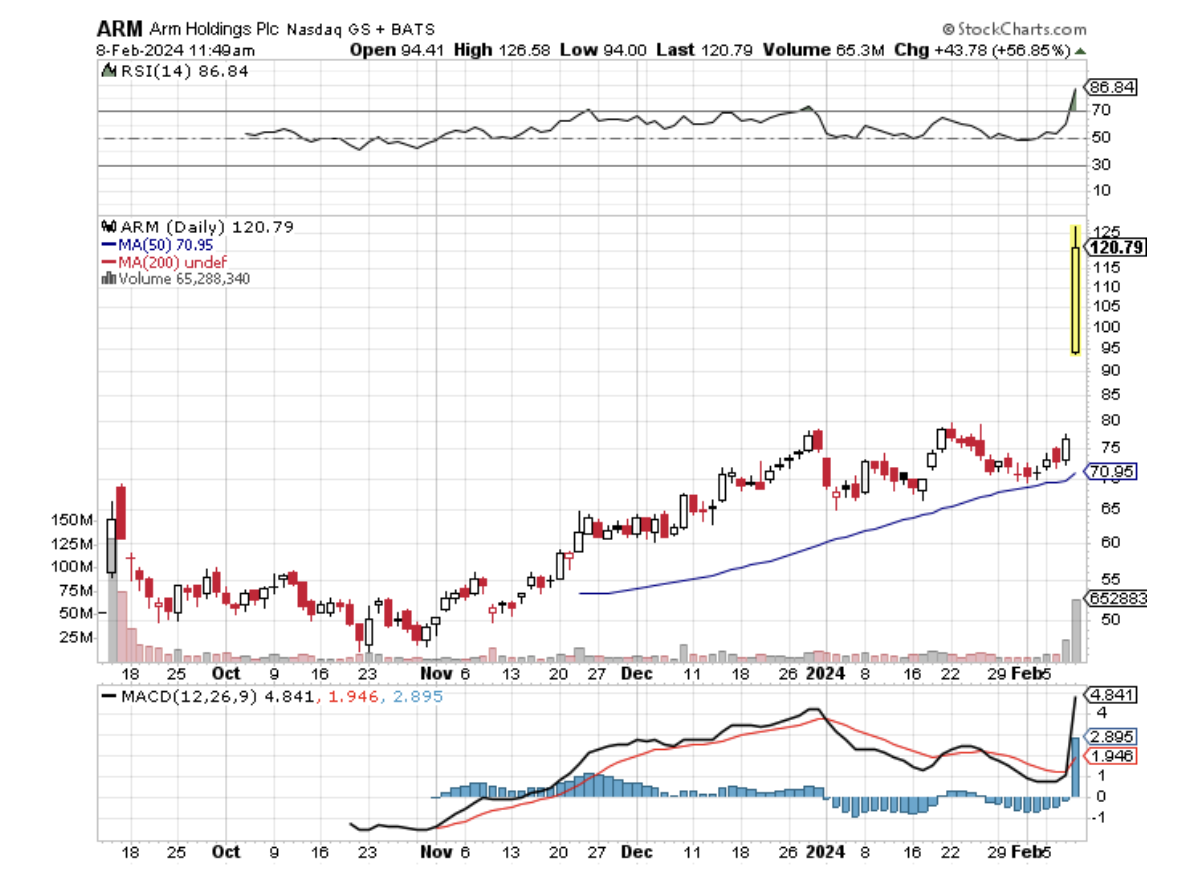Click the 30 level label on the RSI axis
1182x888 pixels.
(x=1101, y=164)
